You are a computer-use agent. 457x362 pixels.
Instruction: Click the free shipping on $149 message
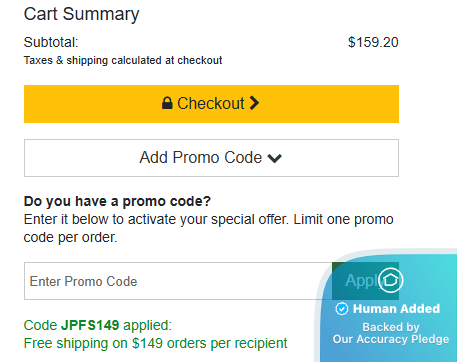pyautogui.click(x=155, y=343)
